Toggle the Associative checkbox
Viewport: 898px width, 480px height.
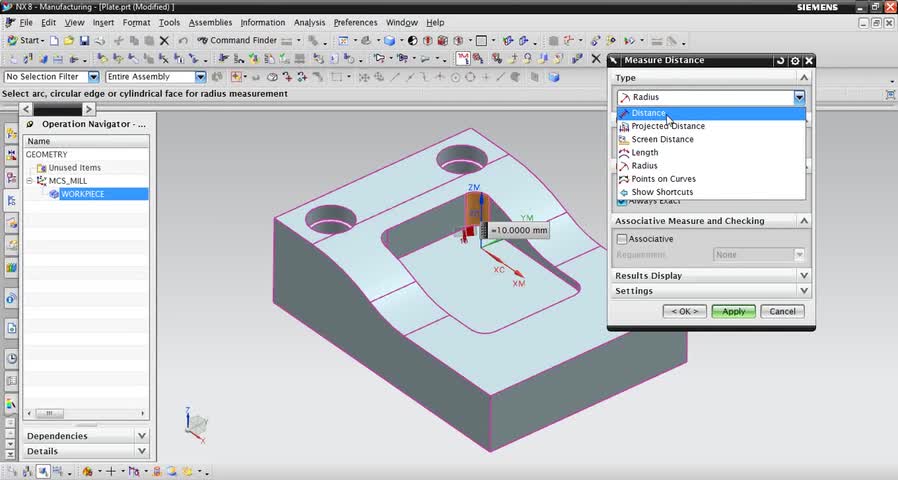623,239
